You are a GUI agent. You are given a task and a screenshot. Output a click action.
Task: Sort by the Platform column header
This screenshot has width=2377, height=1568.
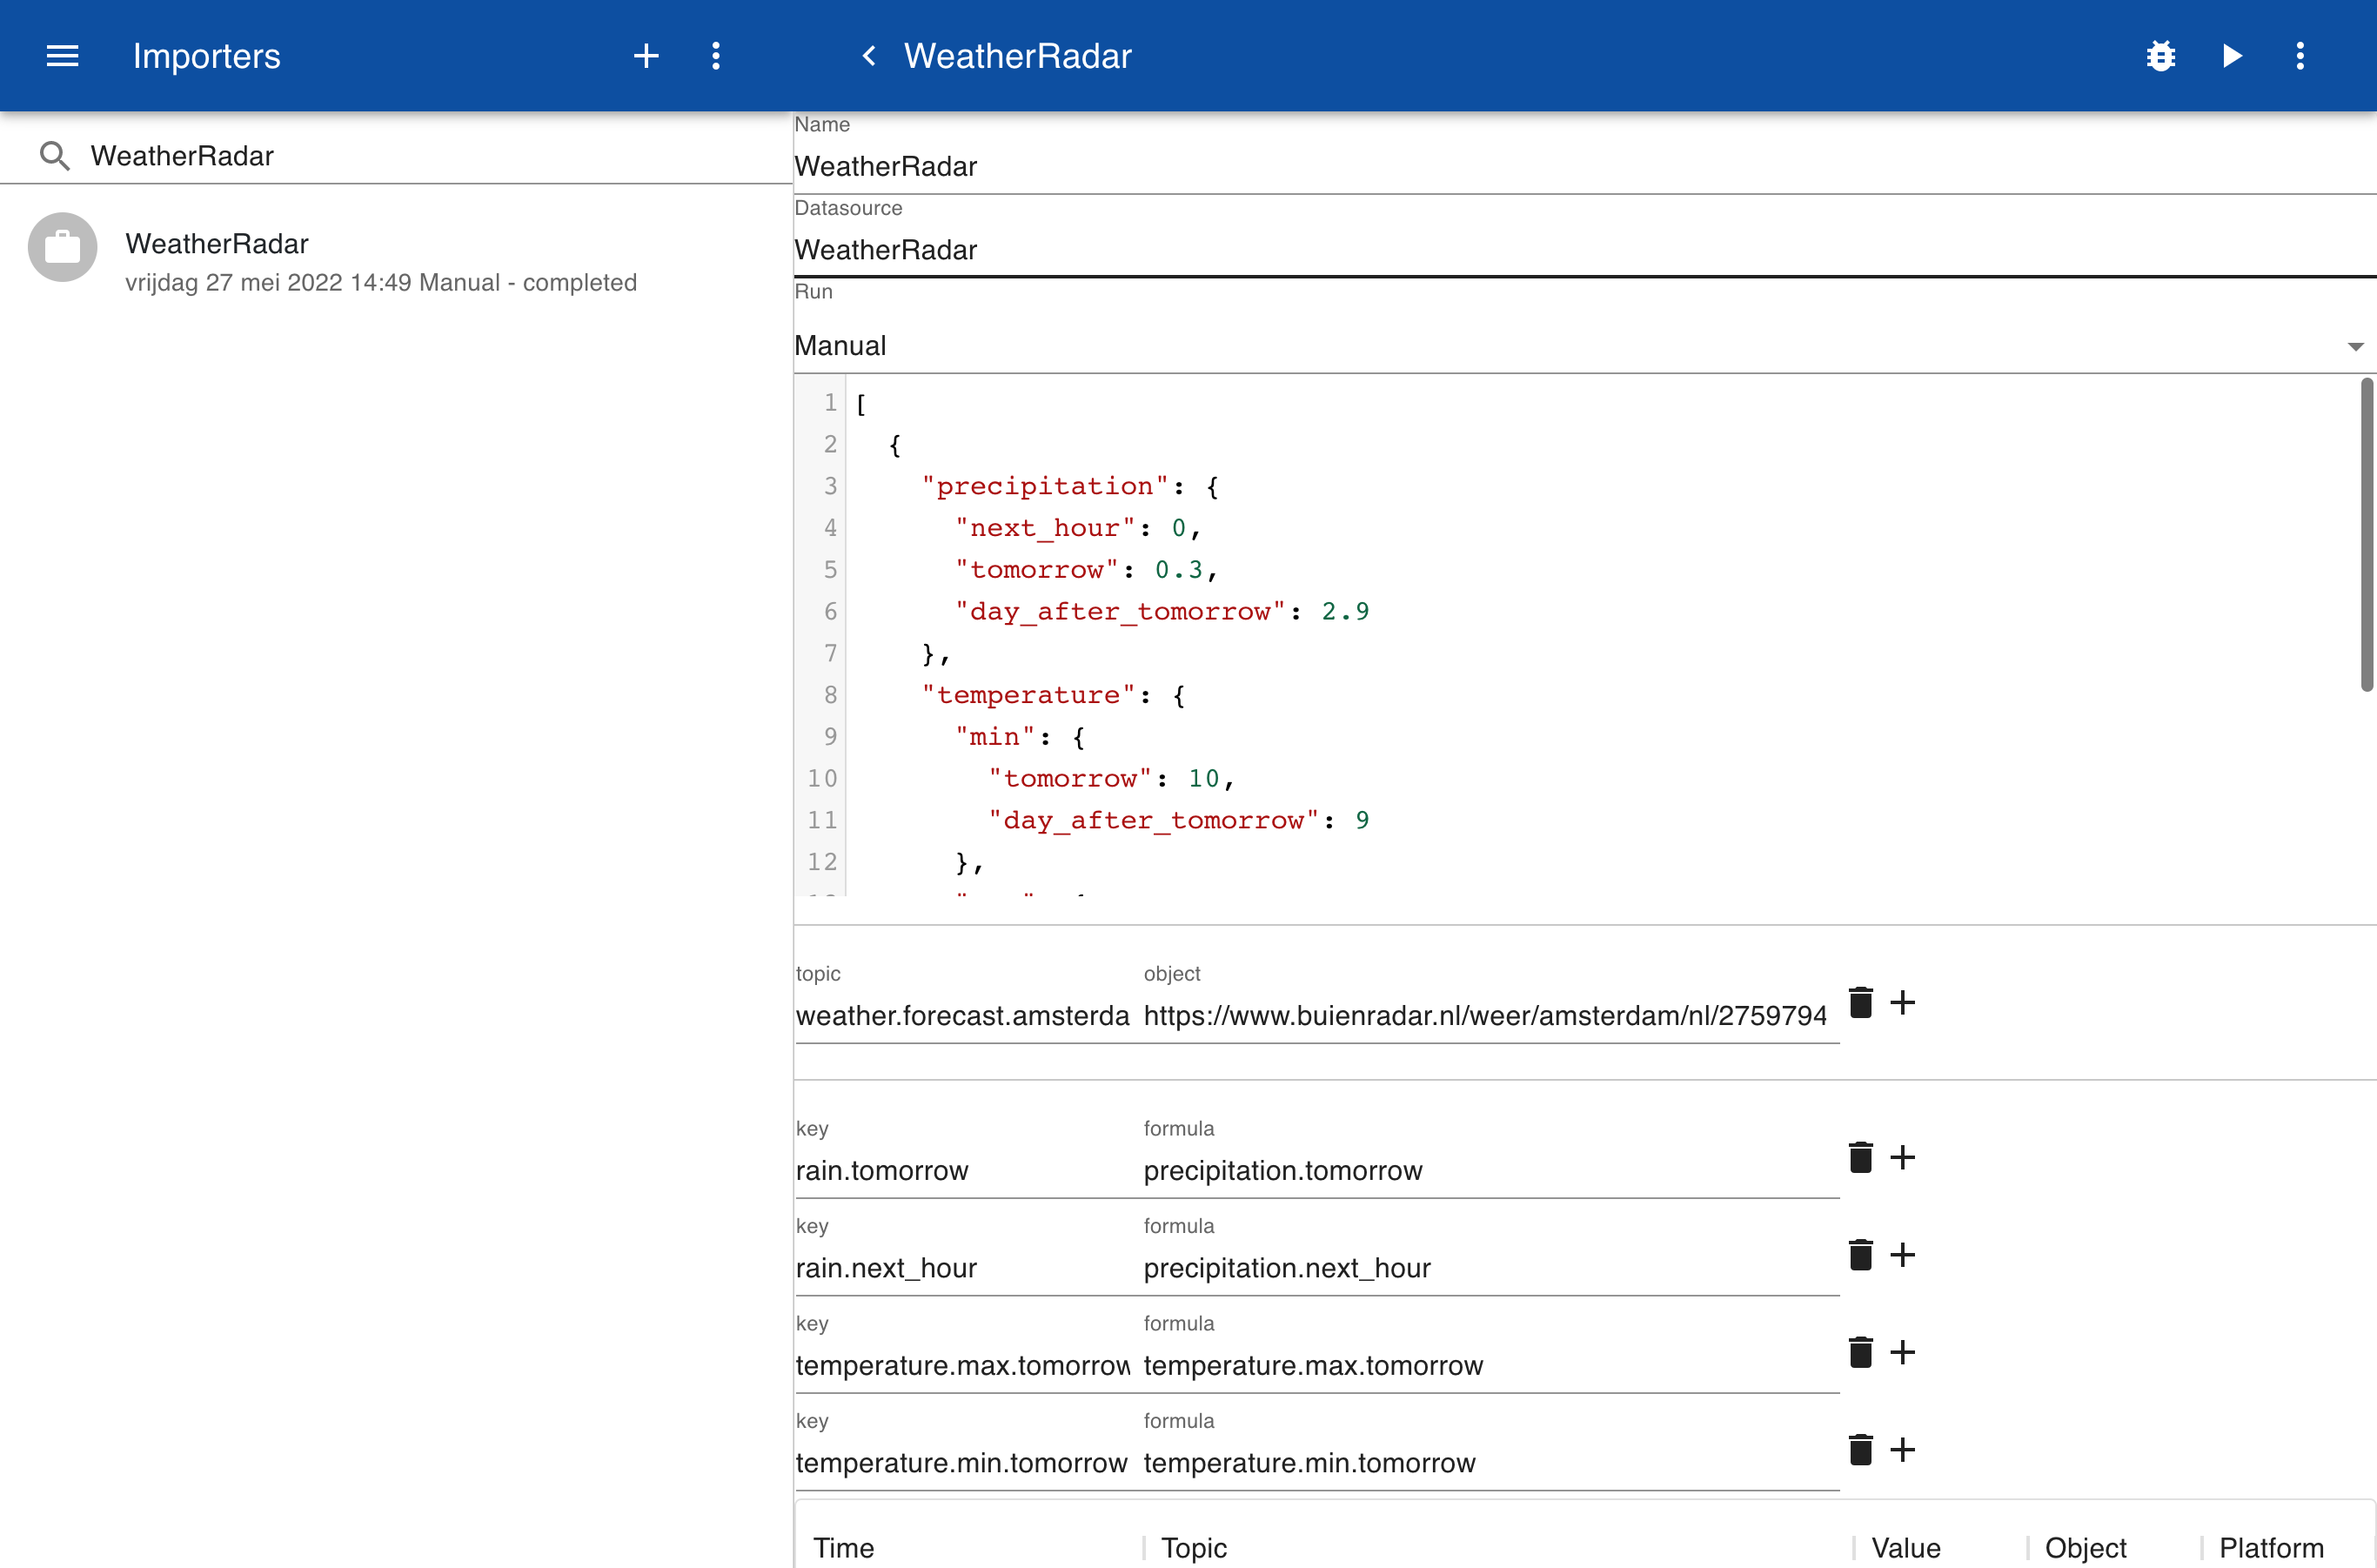click(x=2271, y=1547)
